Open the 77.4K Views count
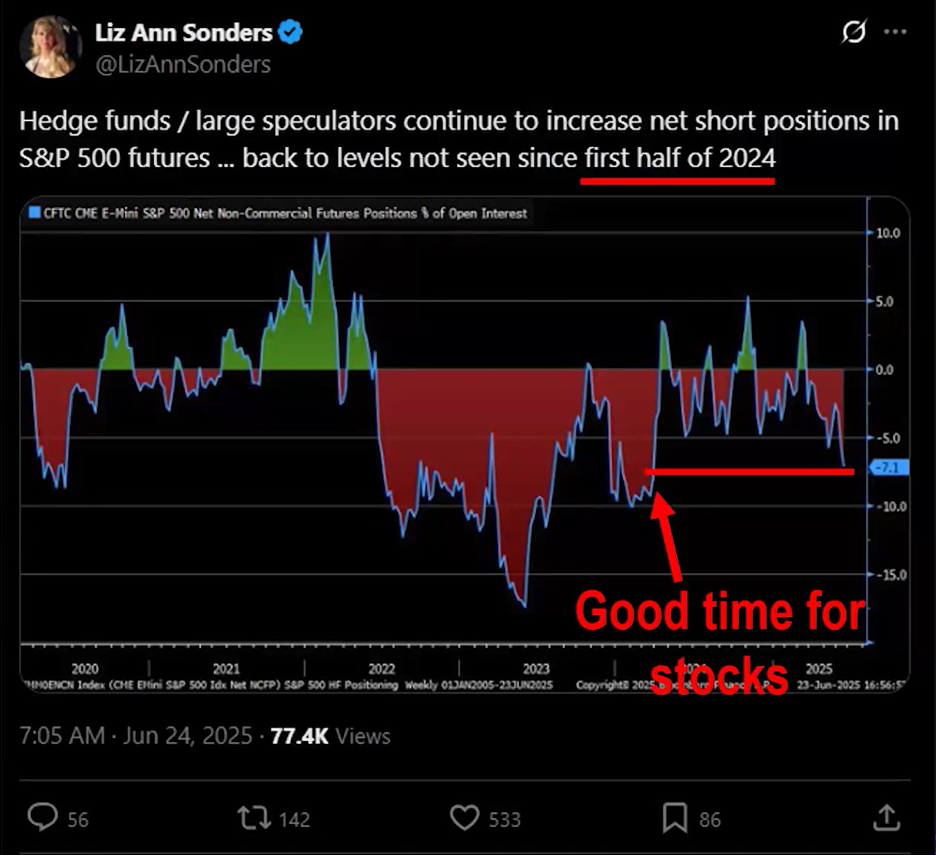Screen dimensions: 936x856 click(330, 735)
